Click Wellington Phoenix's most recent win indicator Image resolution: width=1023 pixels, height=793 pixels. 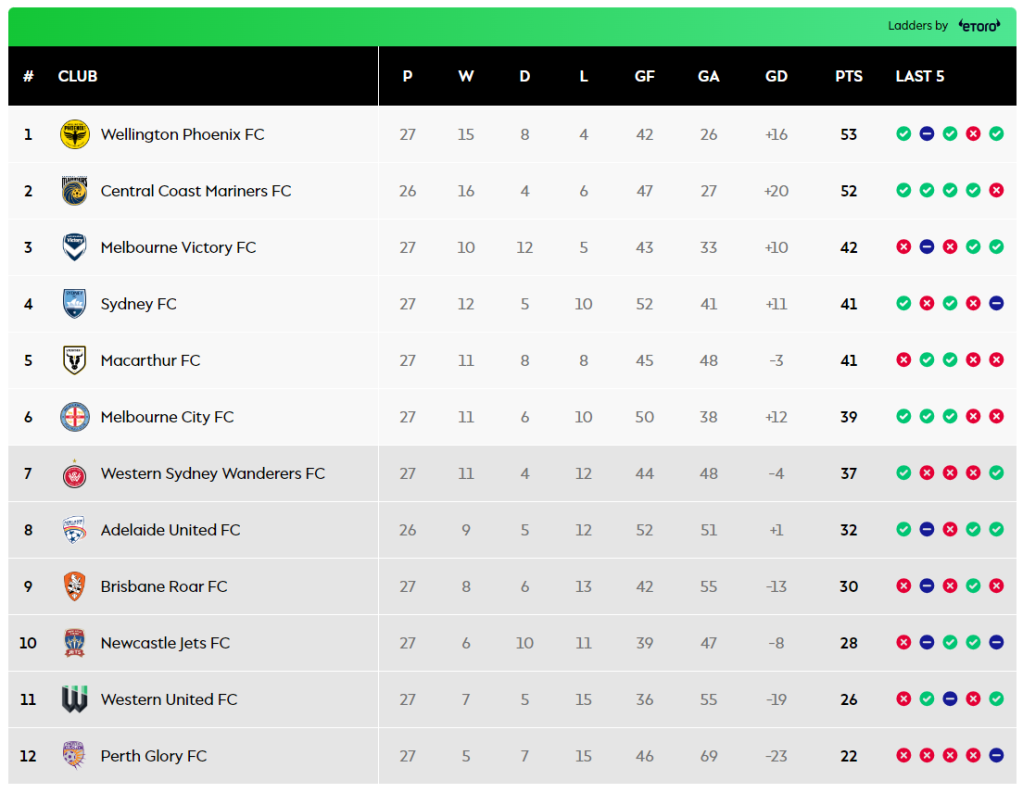click(x=996, y=134)
